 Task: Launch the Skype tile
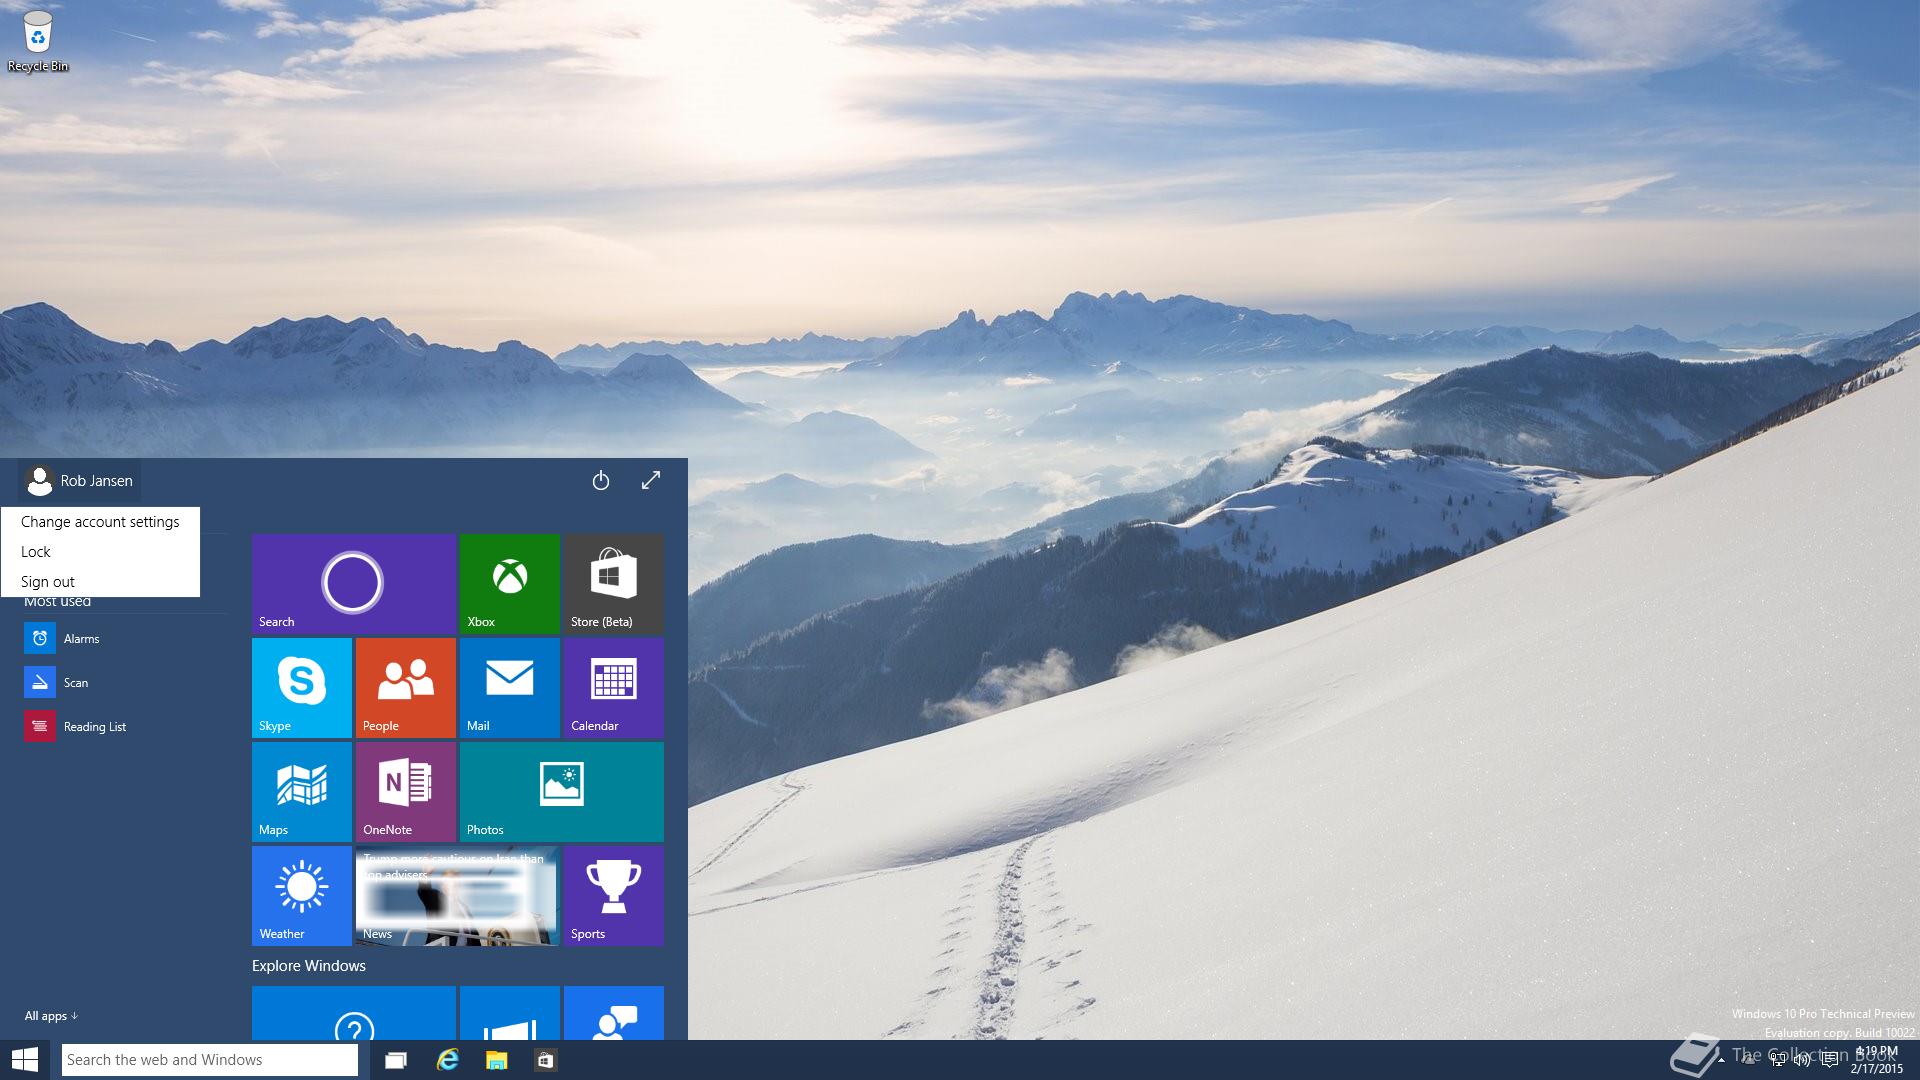[x=302, y=688]
